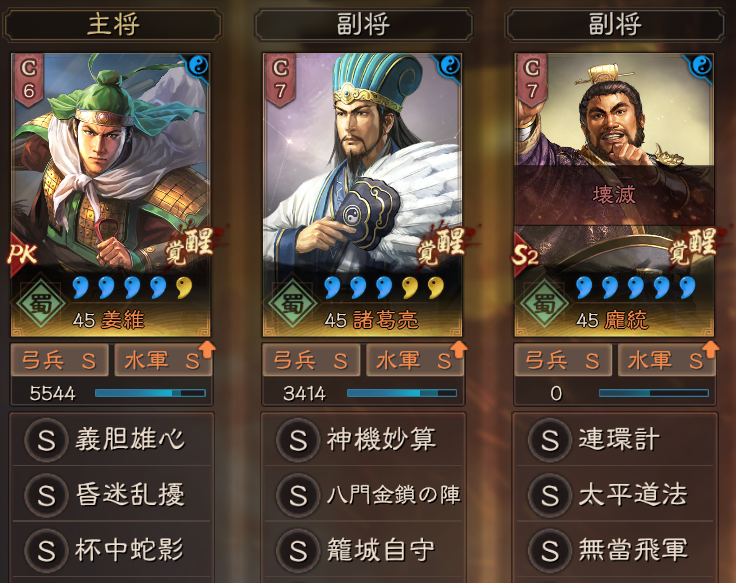
Task: Click 諸葛亮's 水軍 S aptitude button
Action: 414,361
